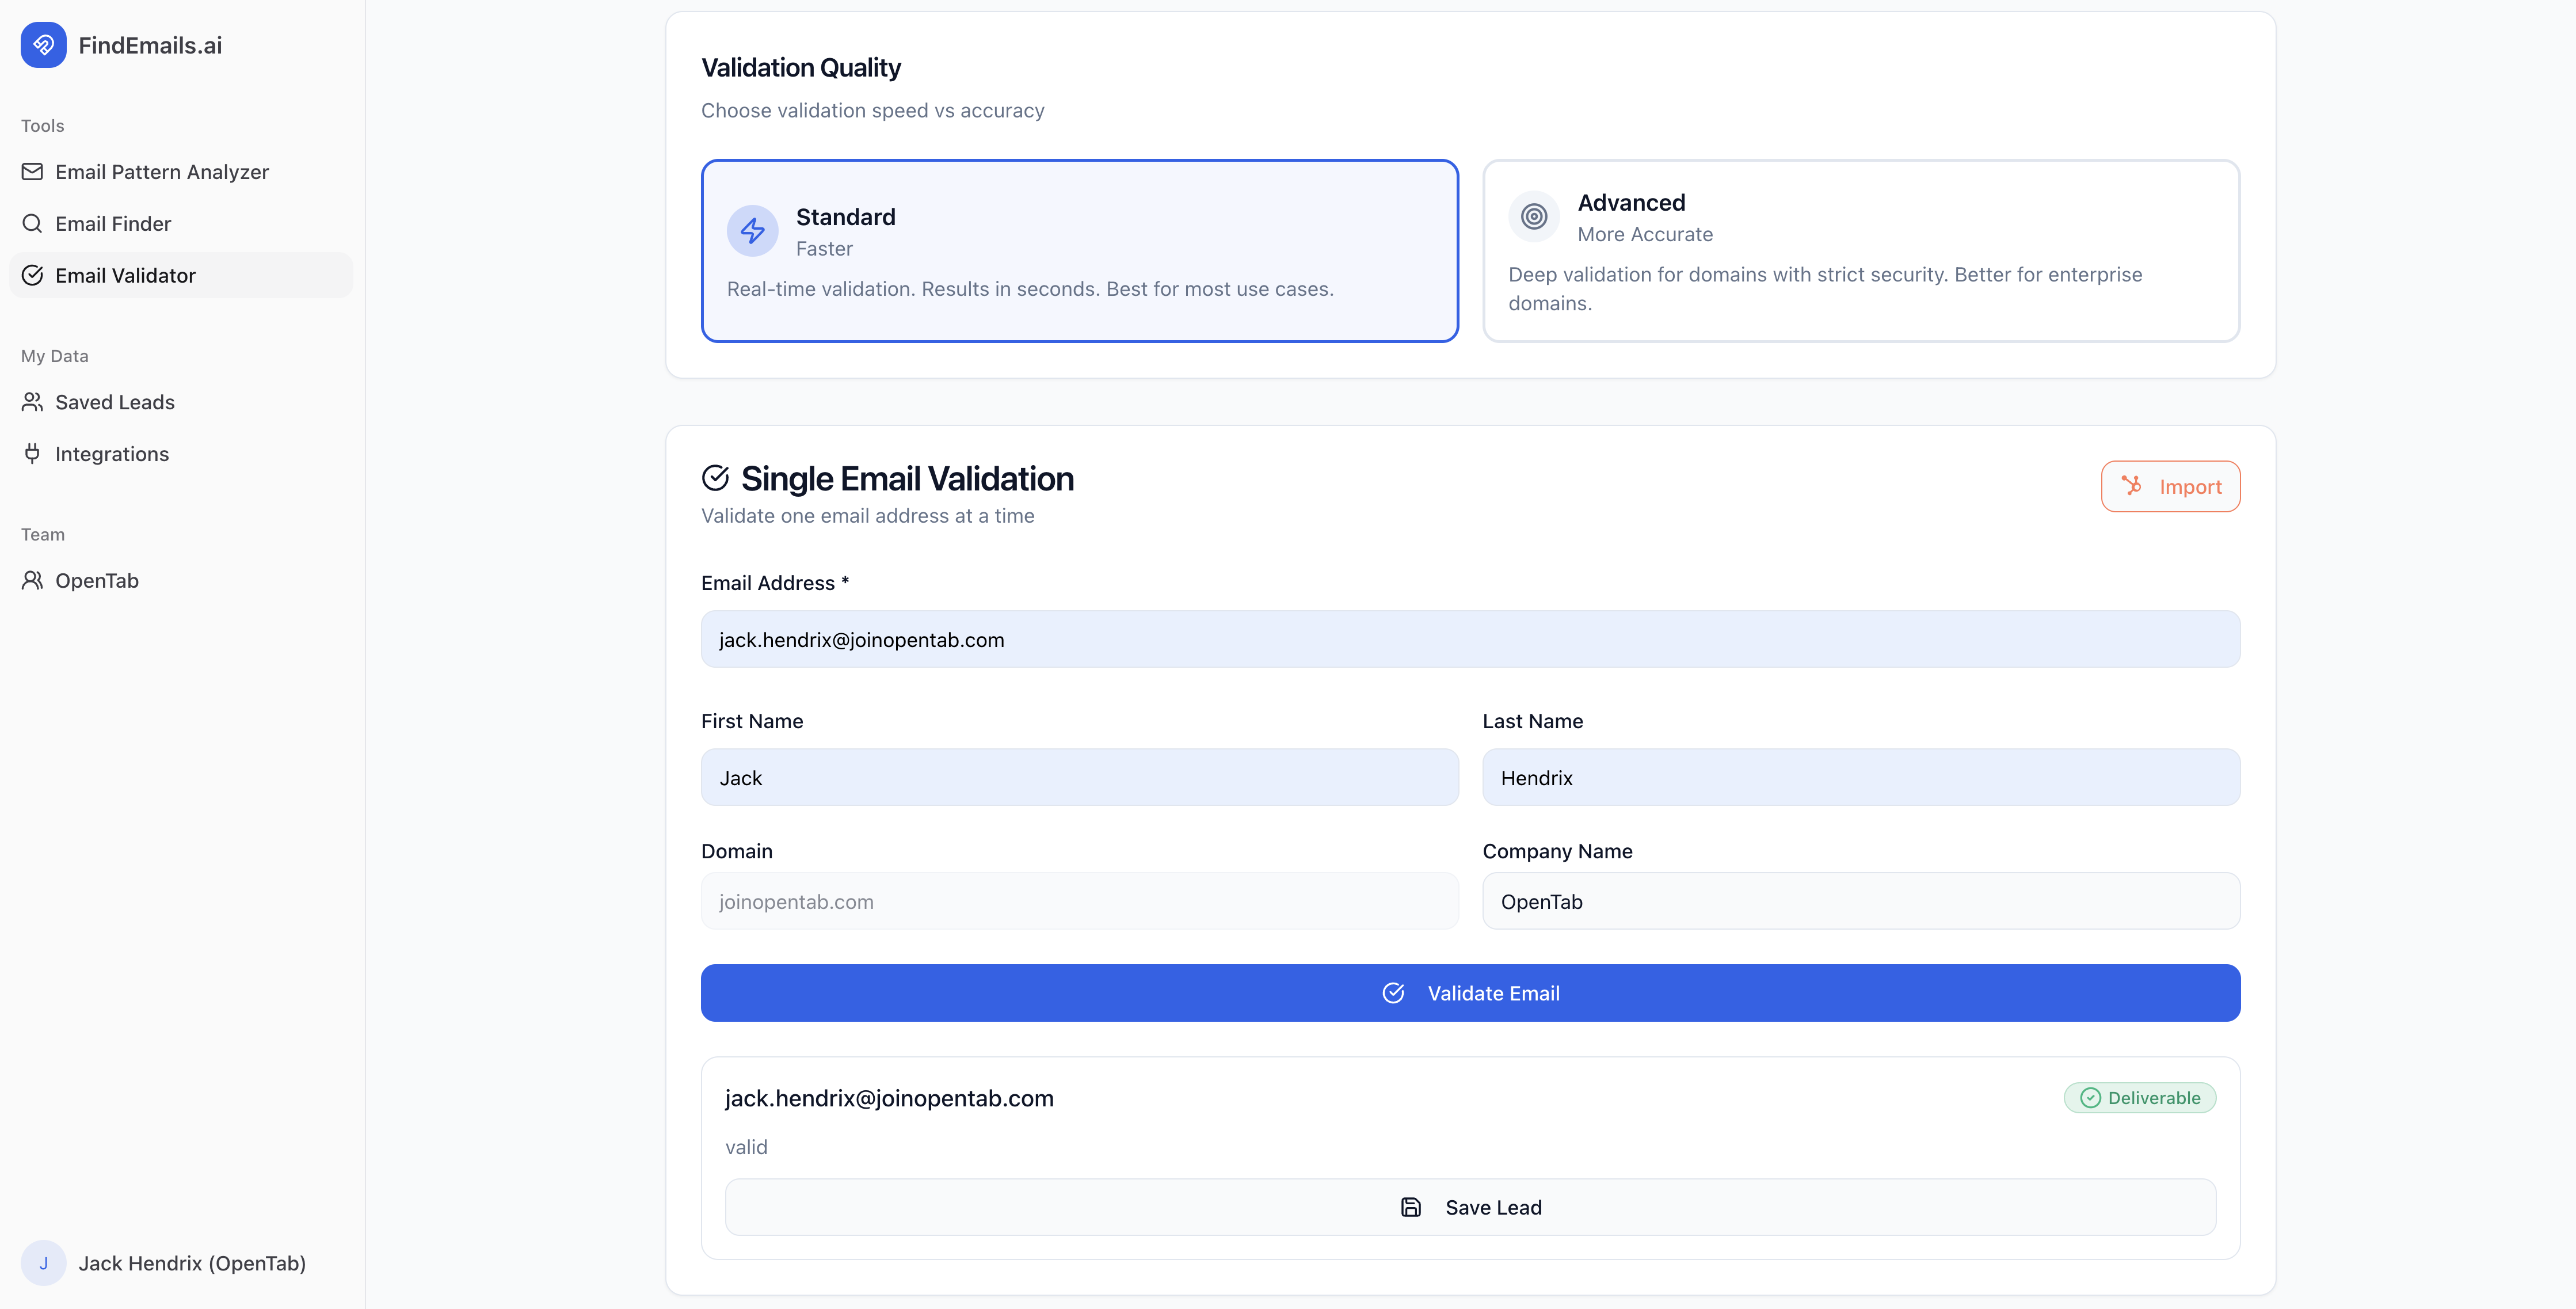Image resolution: width=2576 pixels, height=1309 pixels.
Task: Open the Saved Leads page
Action: pos(115,402)
